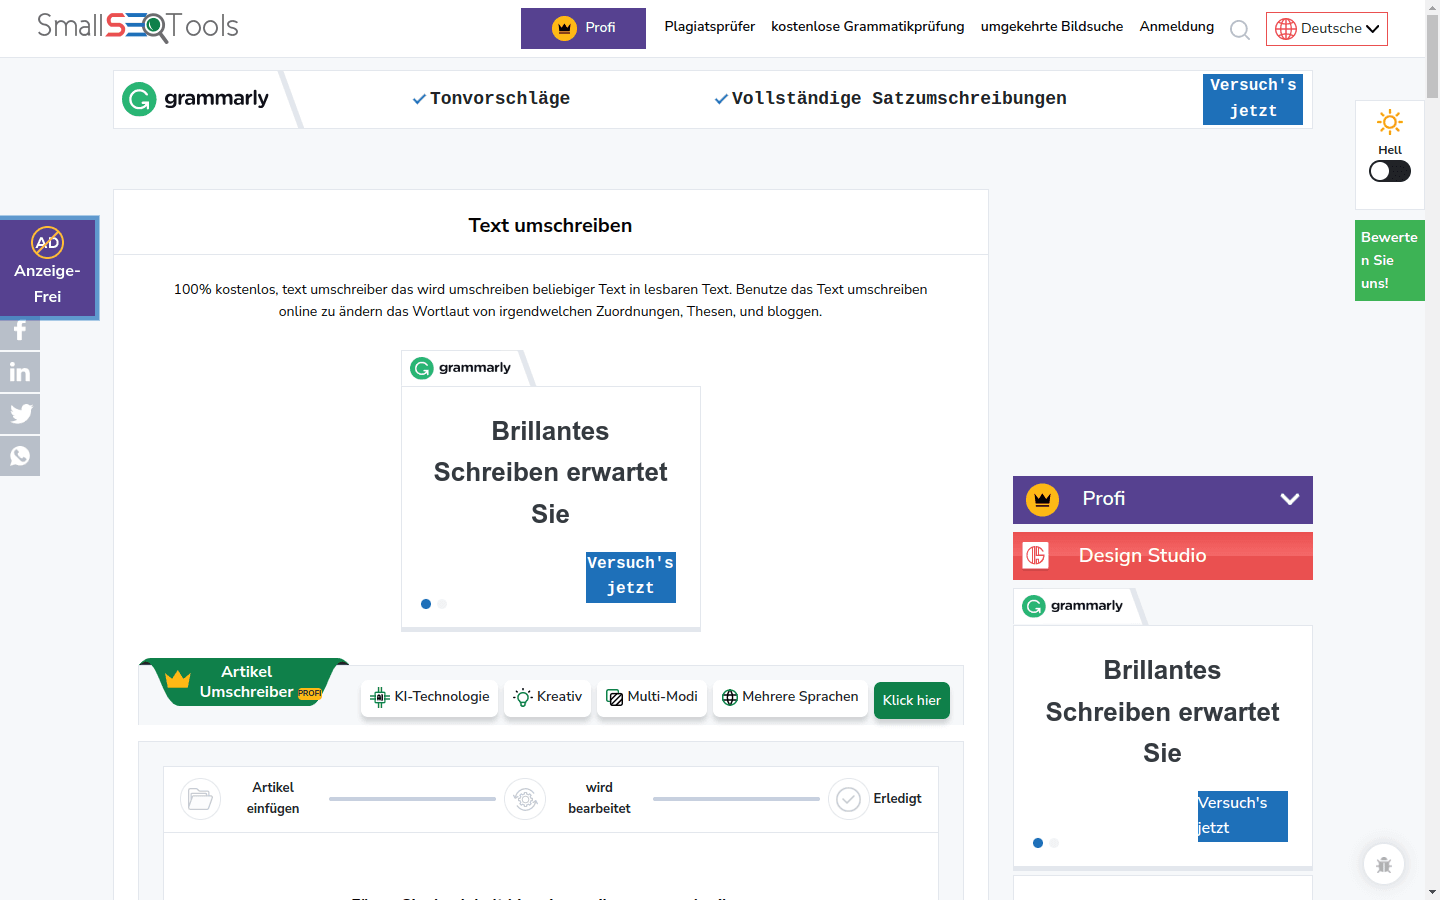Select kostenlose Grammatikprüfung from the top menu
Screen dimensions: 1440x900
[867, 27]
